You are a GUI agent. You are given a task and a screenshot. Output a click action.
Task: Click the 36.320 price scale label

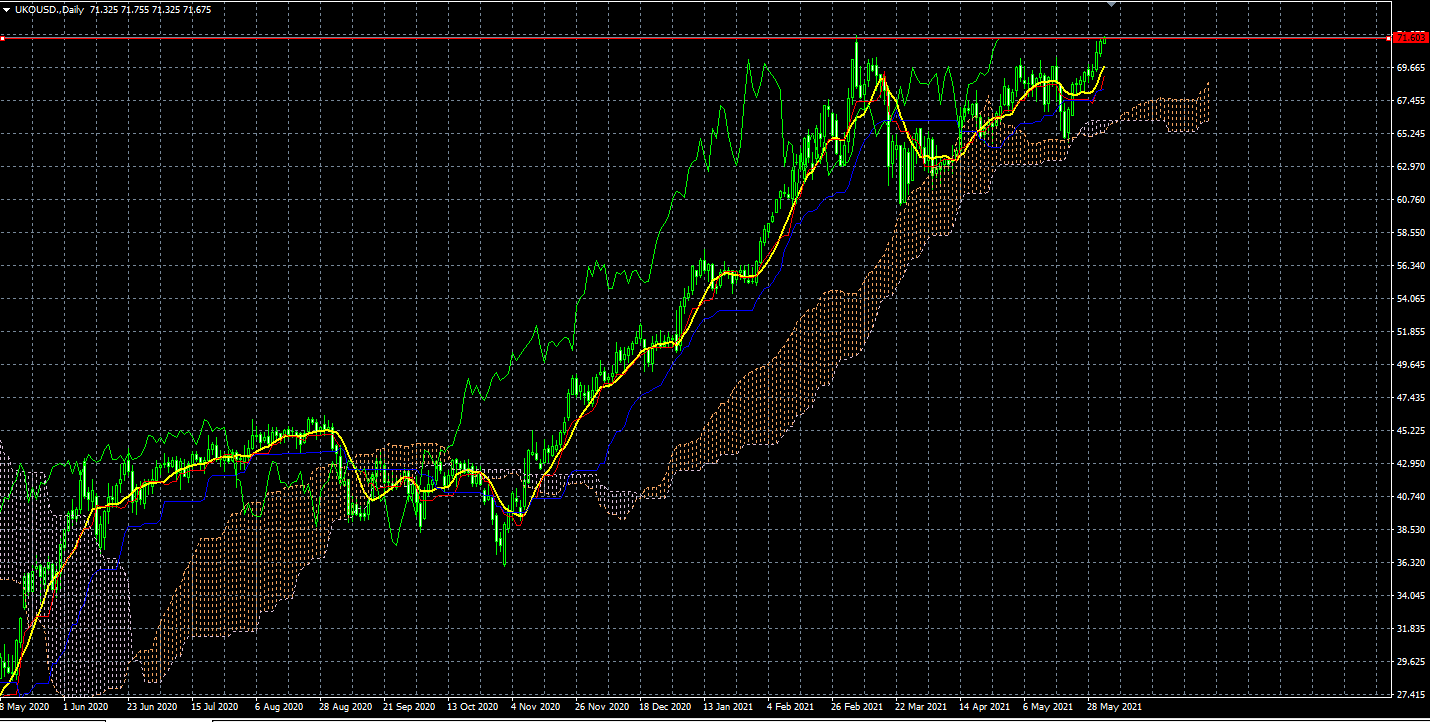click(x=1410, y=563)
